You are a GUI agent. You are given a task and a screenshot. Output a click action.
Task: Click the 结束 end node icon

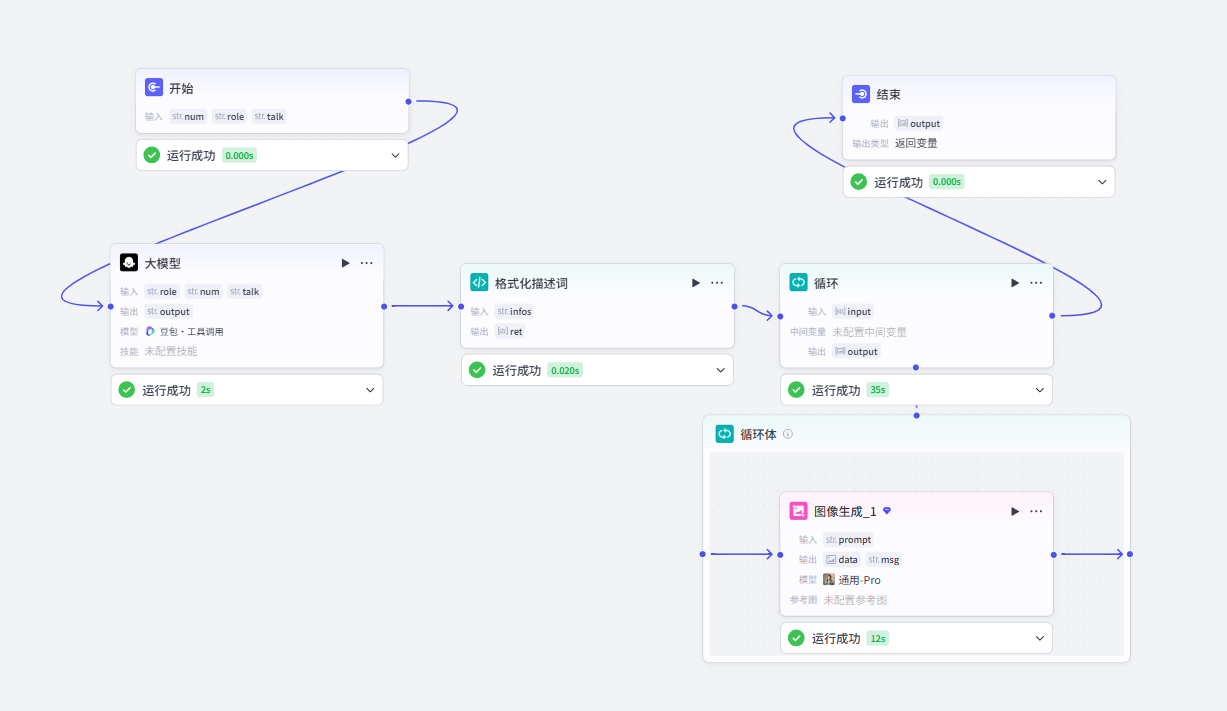861,94
